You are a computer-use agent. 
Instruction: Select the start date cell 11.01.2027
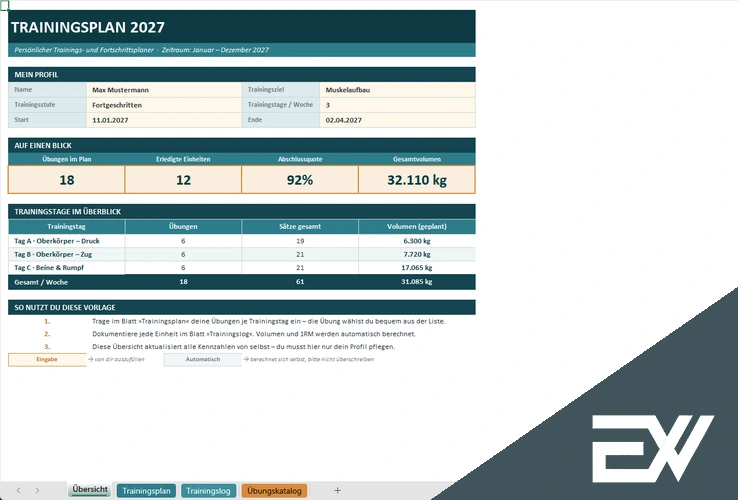(x=164, y=120)
